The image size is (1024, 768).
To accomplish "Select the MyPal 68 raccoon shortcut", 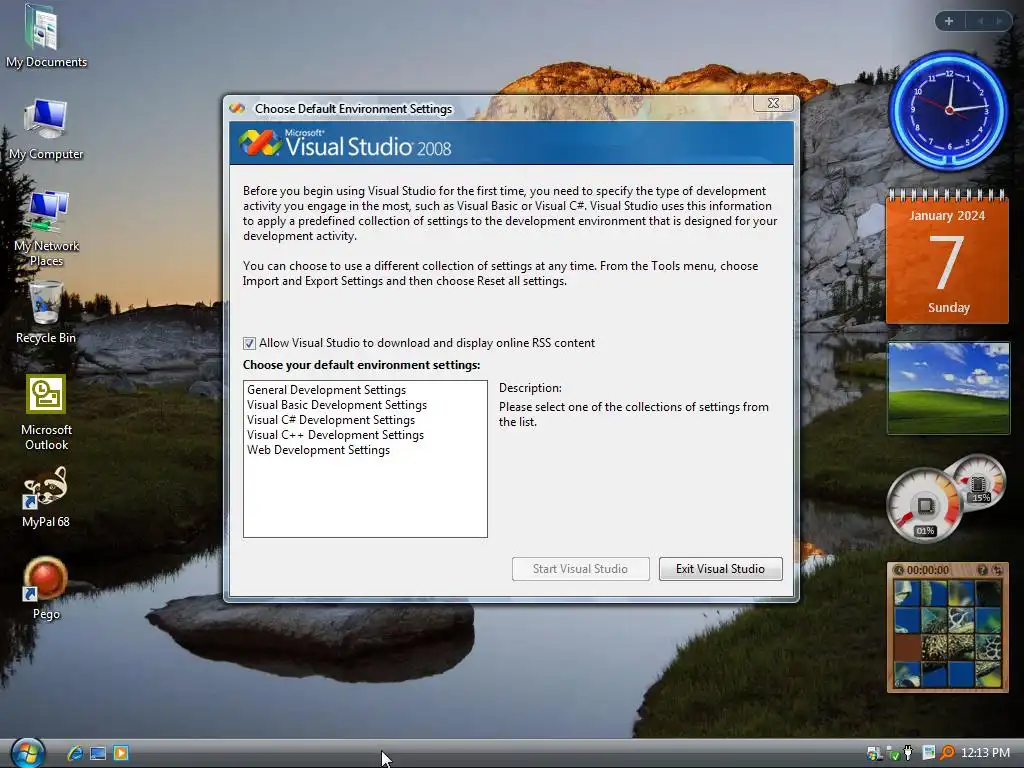I will pyautogui.click(x=46, y=496).
